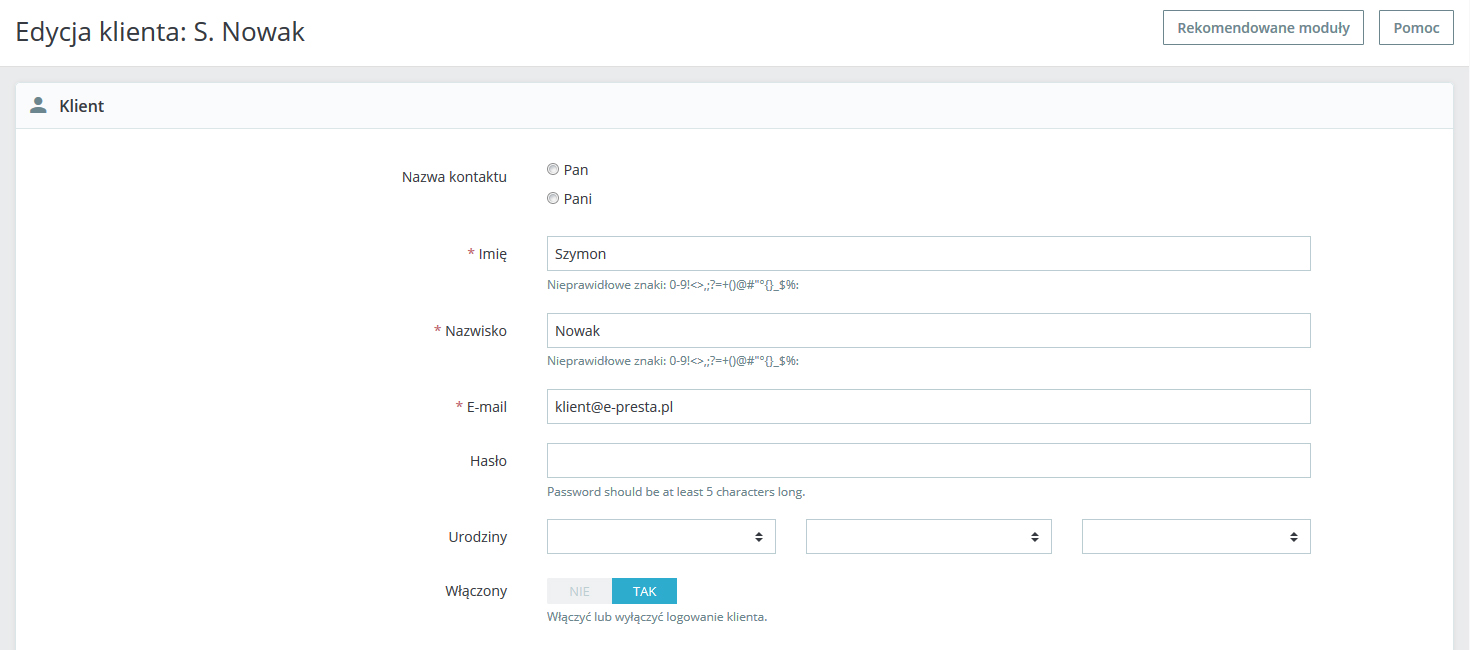
Task: Click the Pani label text
Action: pyautogui.click(x=578, y=199)
